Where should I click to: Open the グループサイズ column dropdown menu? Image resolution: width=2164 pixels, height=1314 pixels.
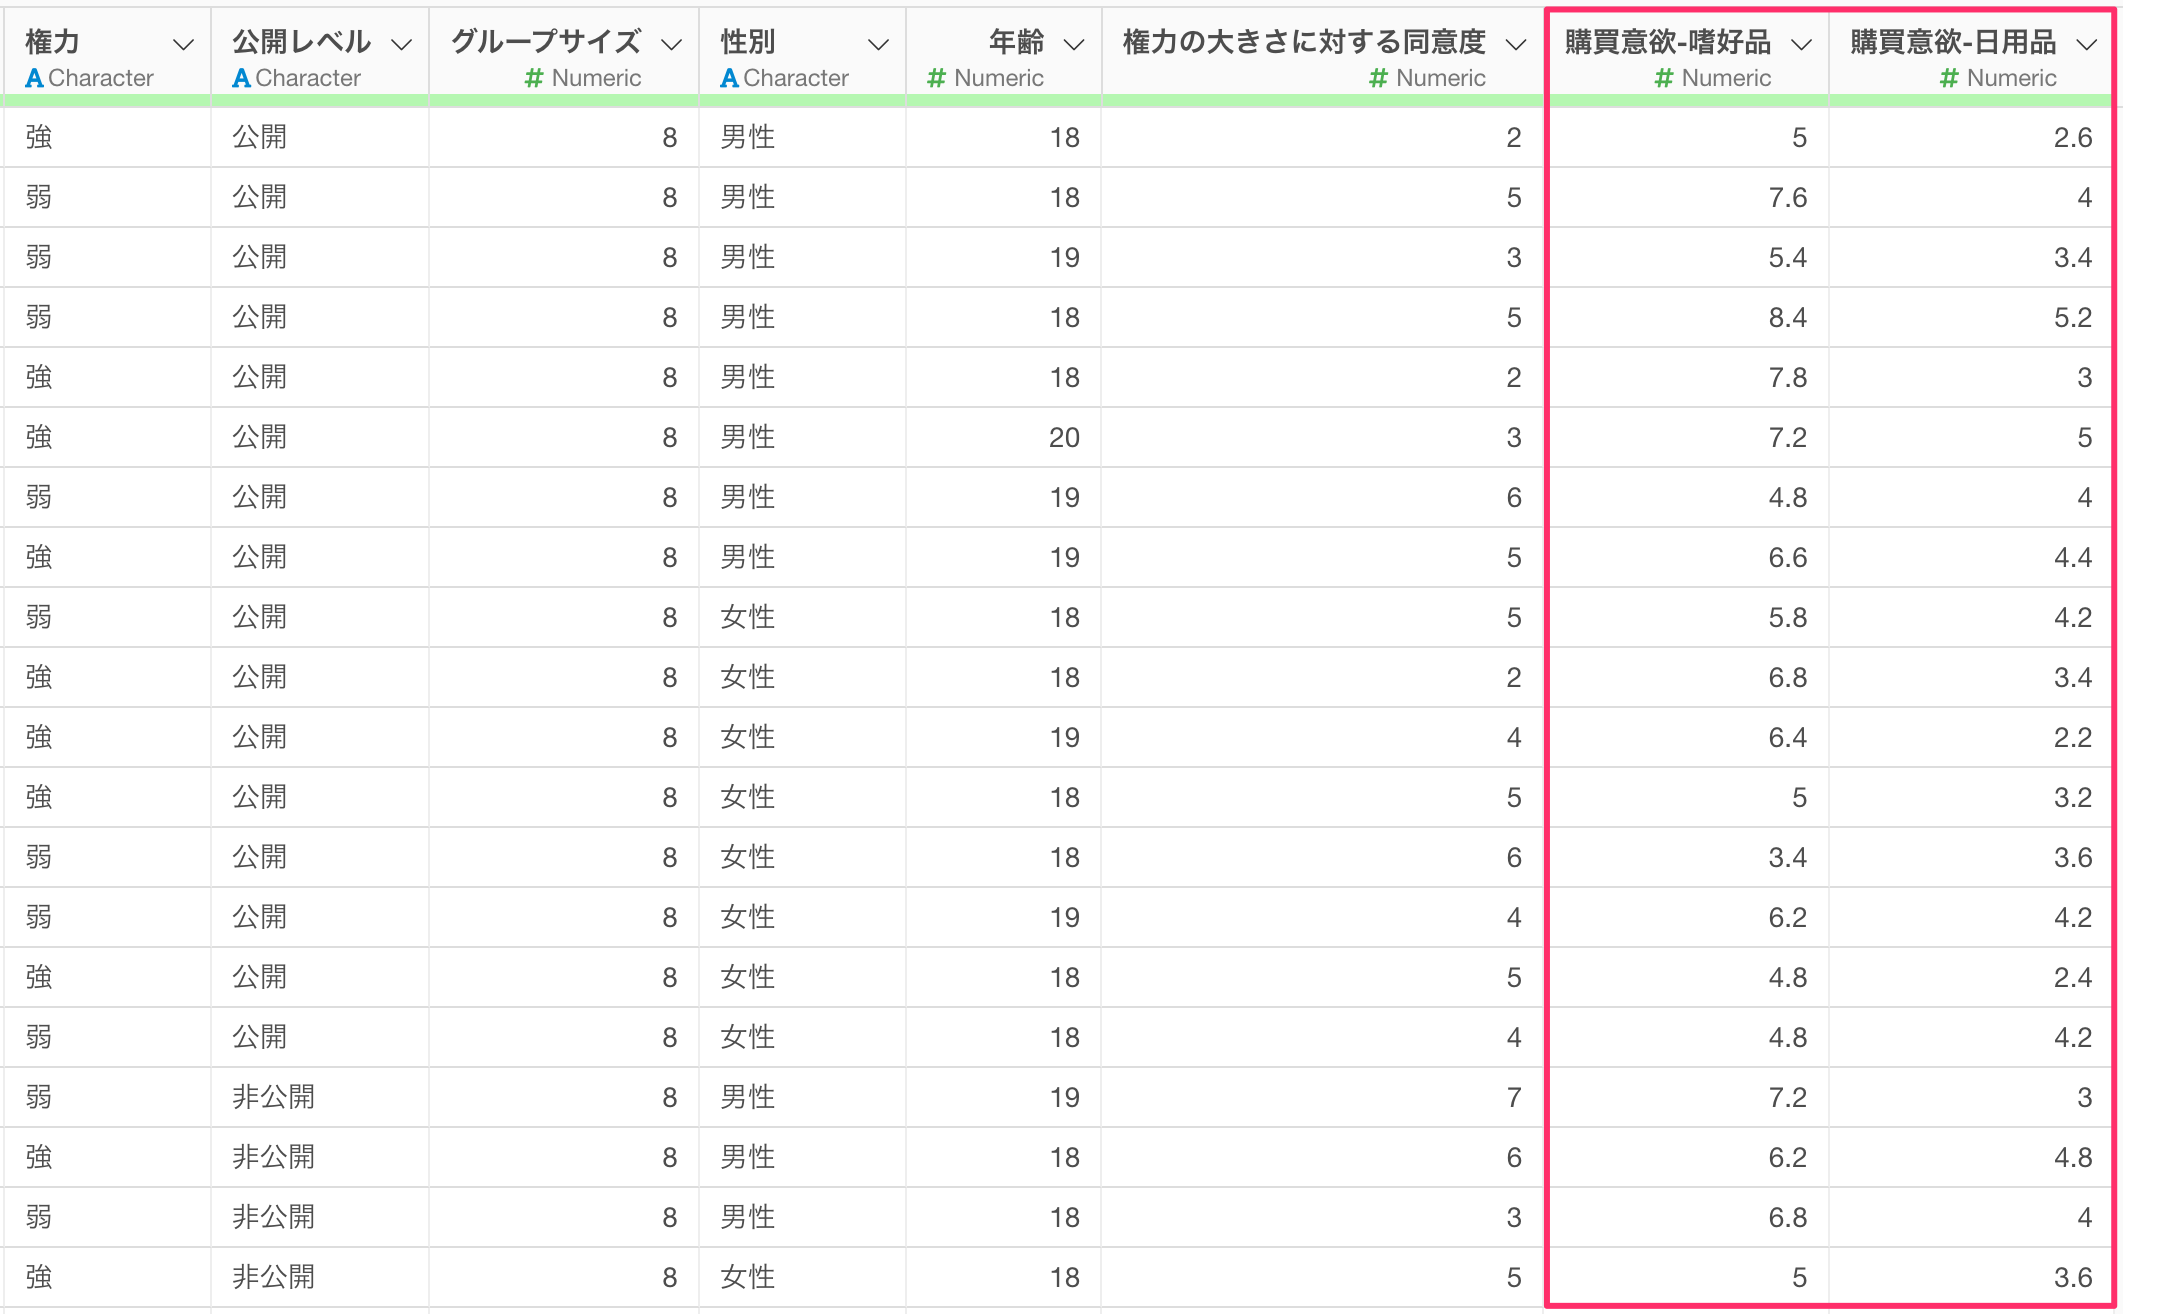click(672, 45)
